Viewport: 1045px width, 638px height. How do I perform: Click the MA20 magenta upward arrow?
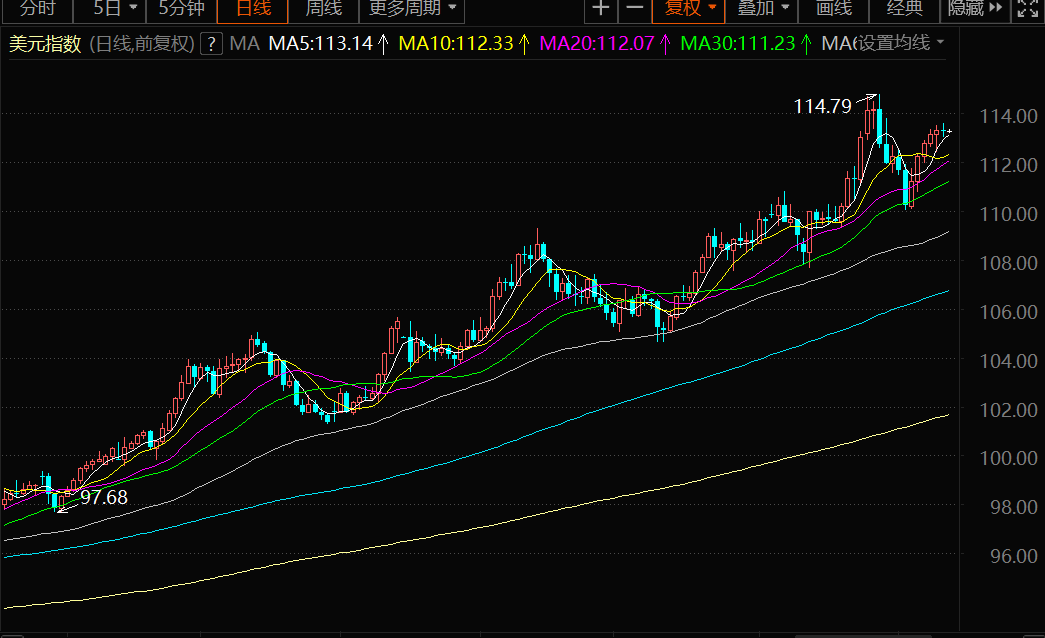pos(665,44)
